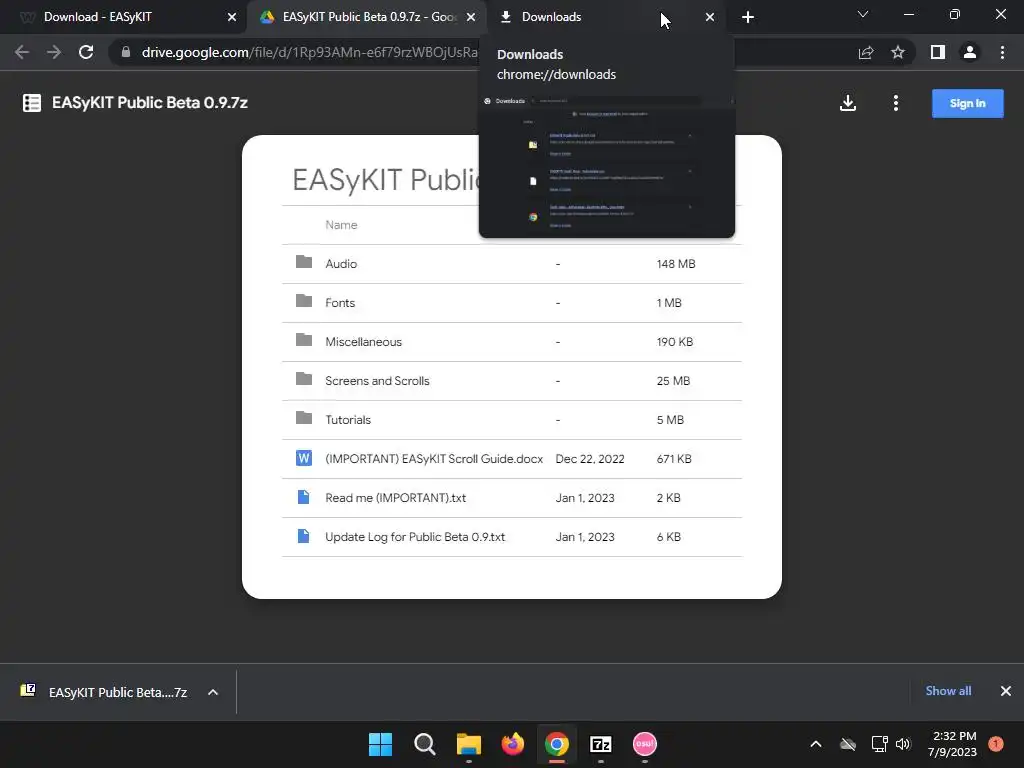Close the Downloads tab
Viewport: 1024px width, 768px height.
710,18
